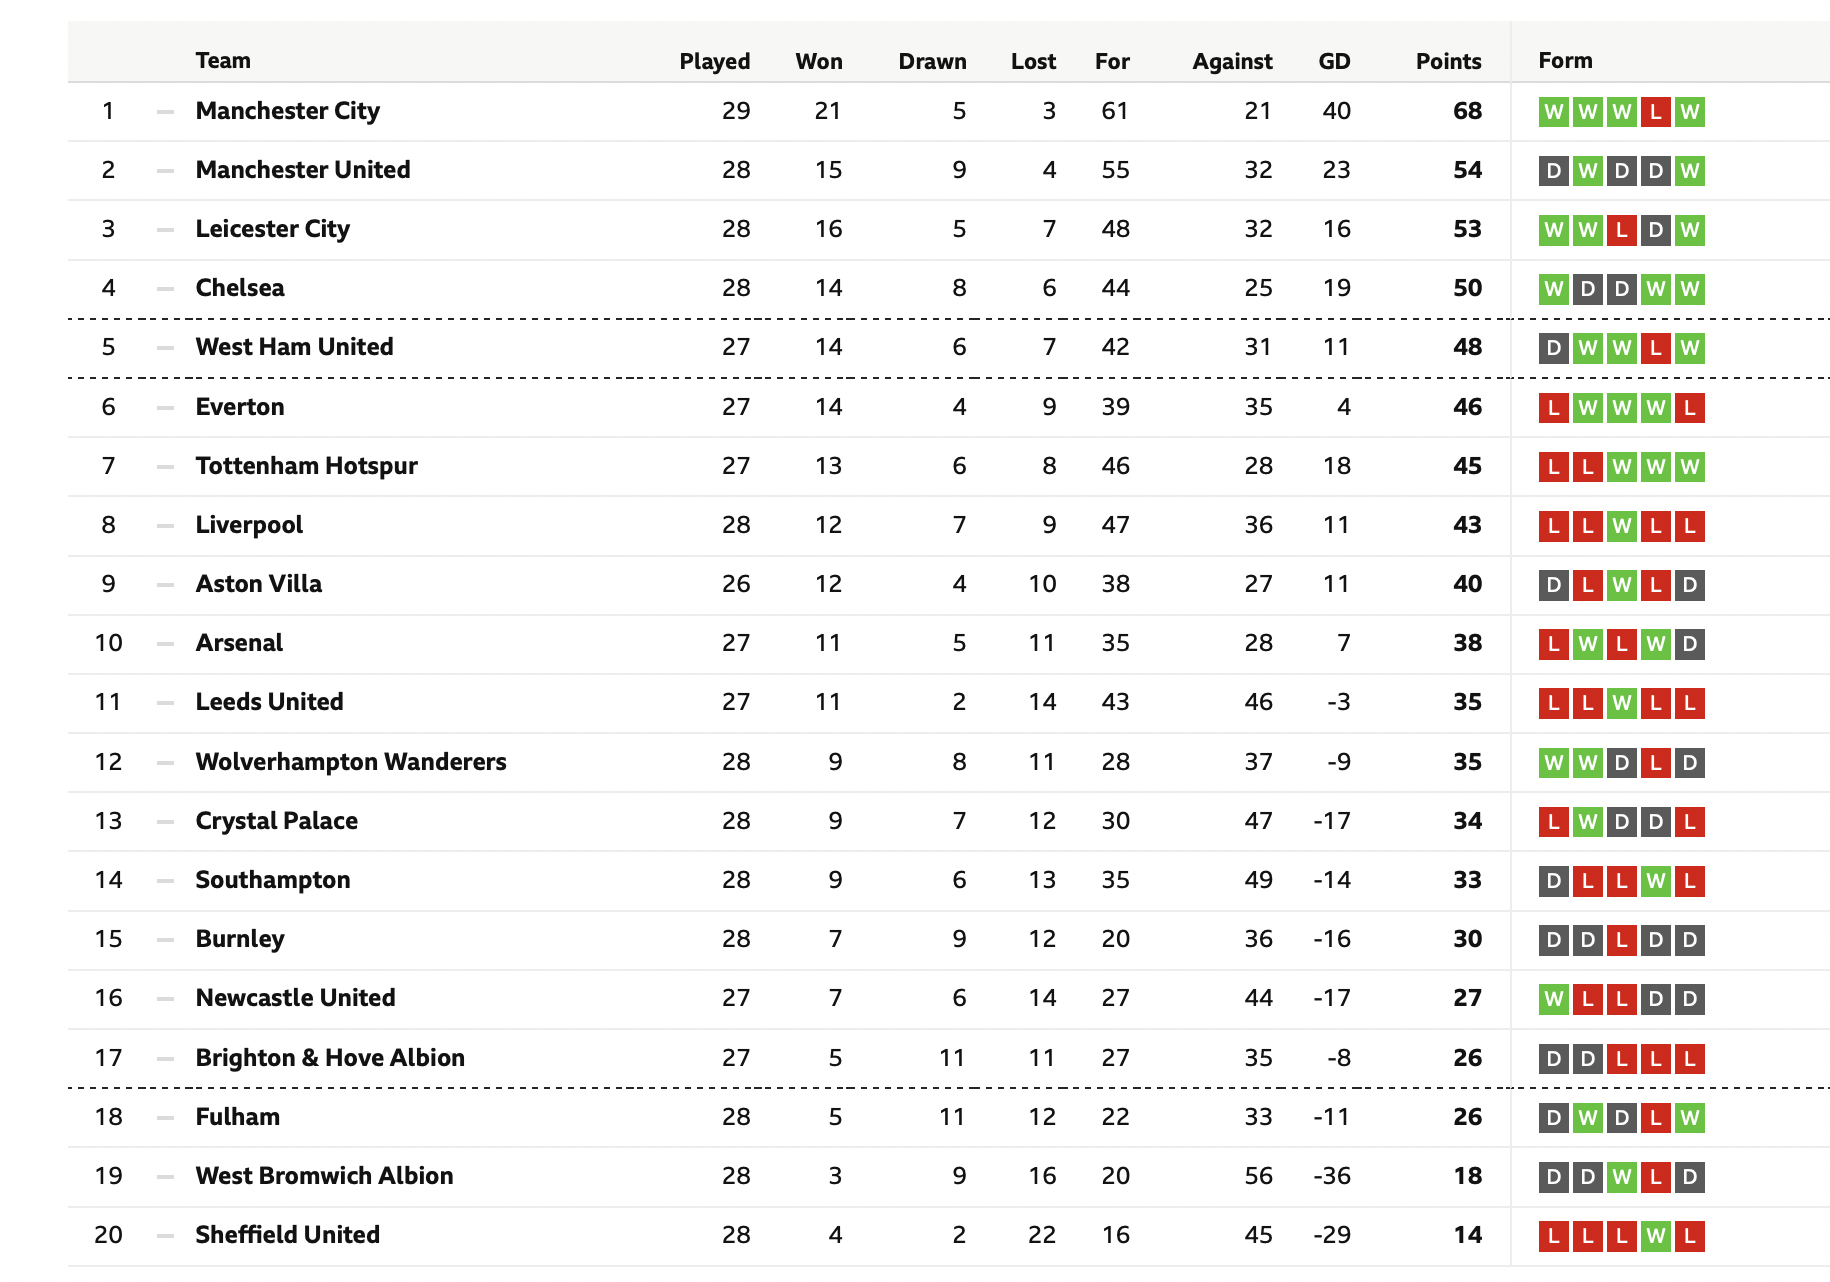The image size is (1830, 1282).
Task: Select Newcastle United's green W form badge
Action: [x=1554, y=999]
